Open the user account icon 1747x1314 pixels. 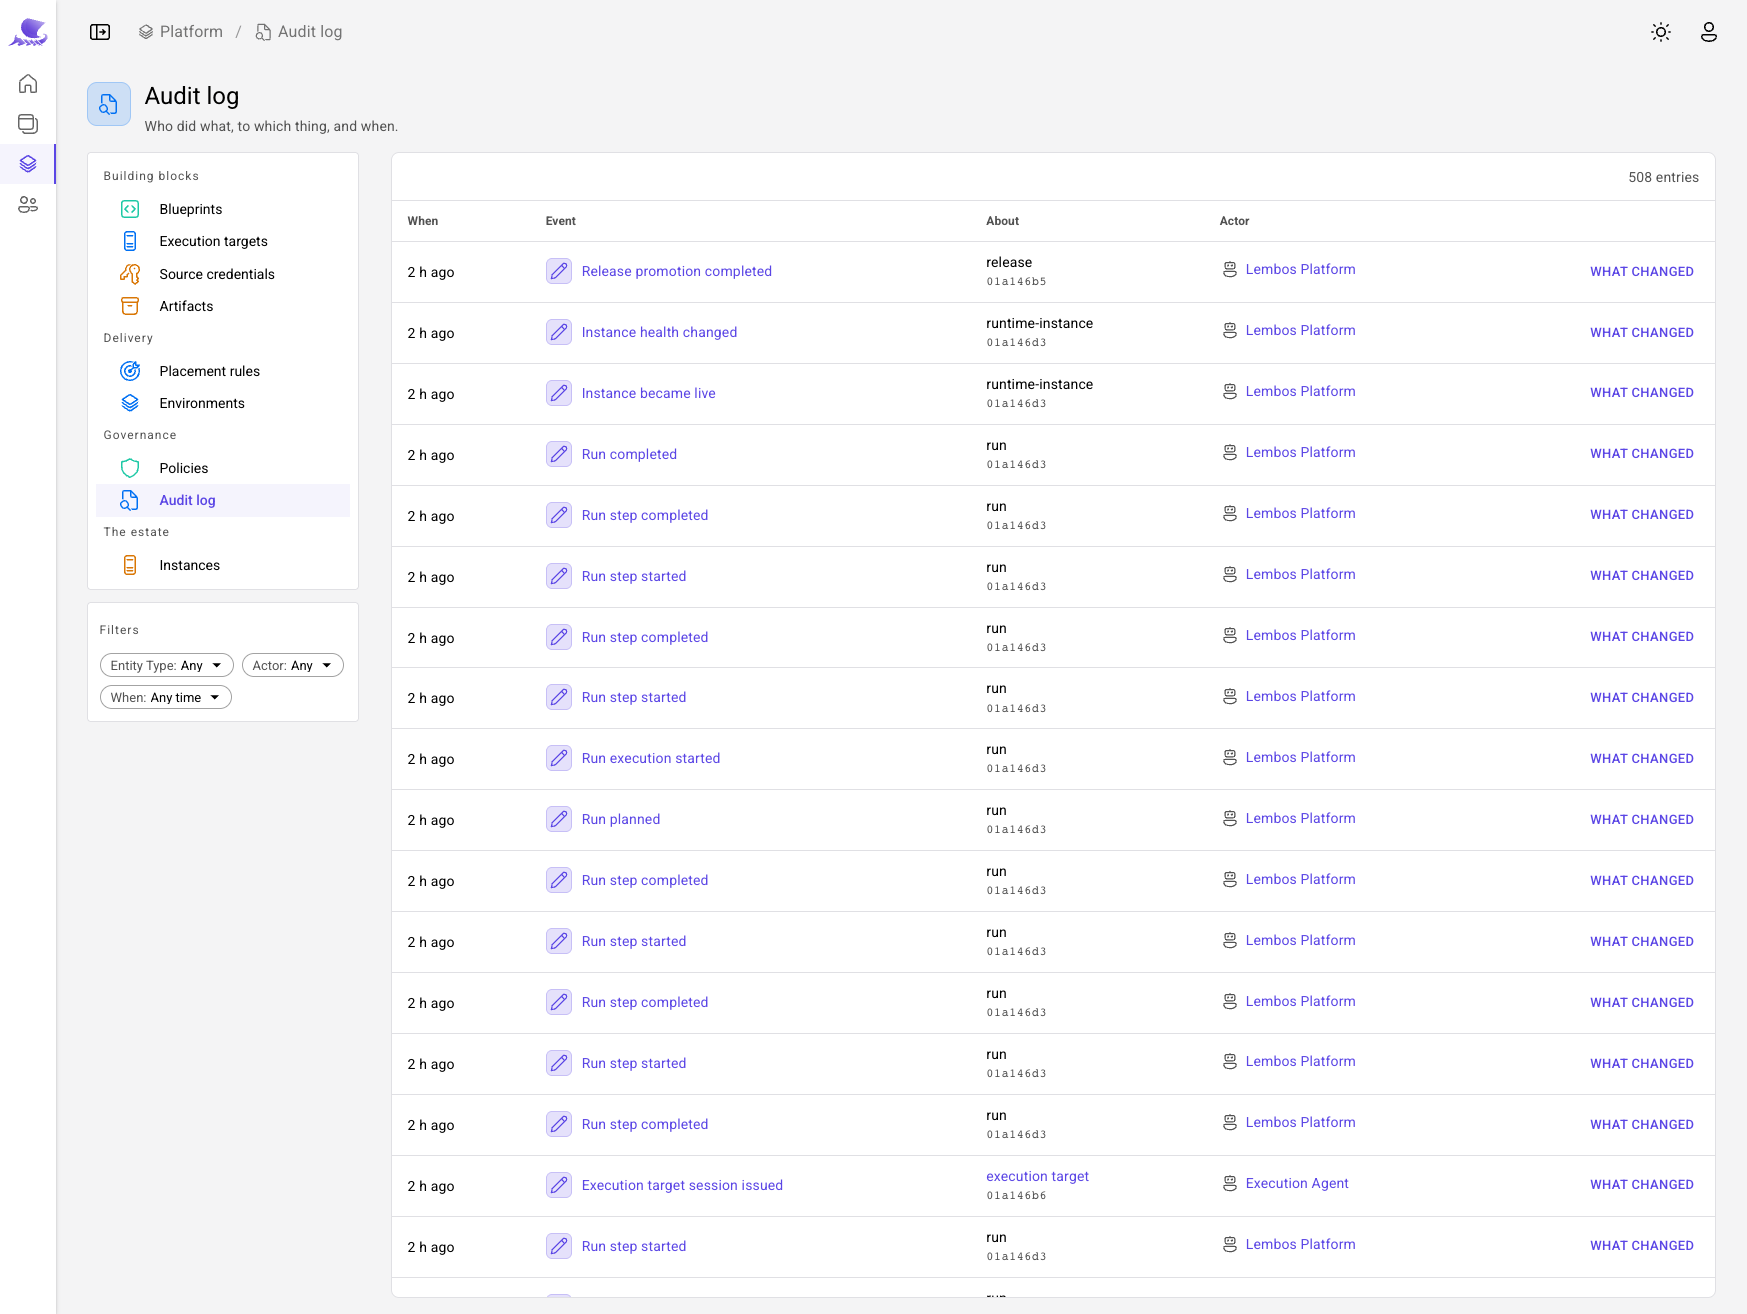[1709, 32]
